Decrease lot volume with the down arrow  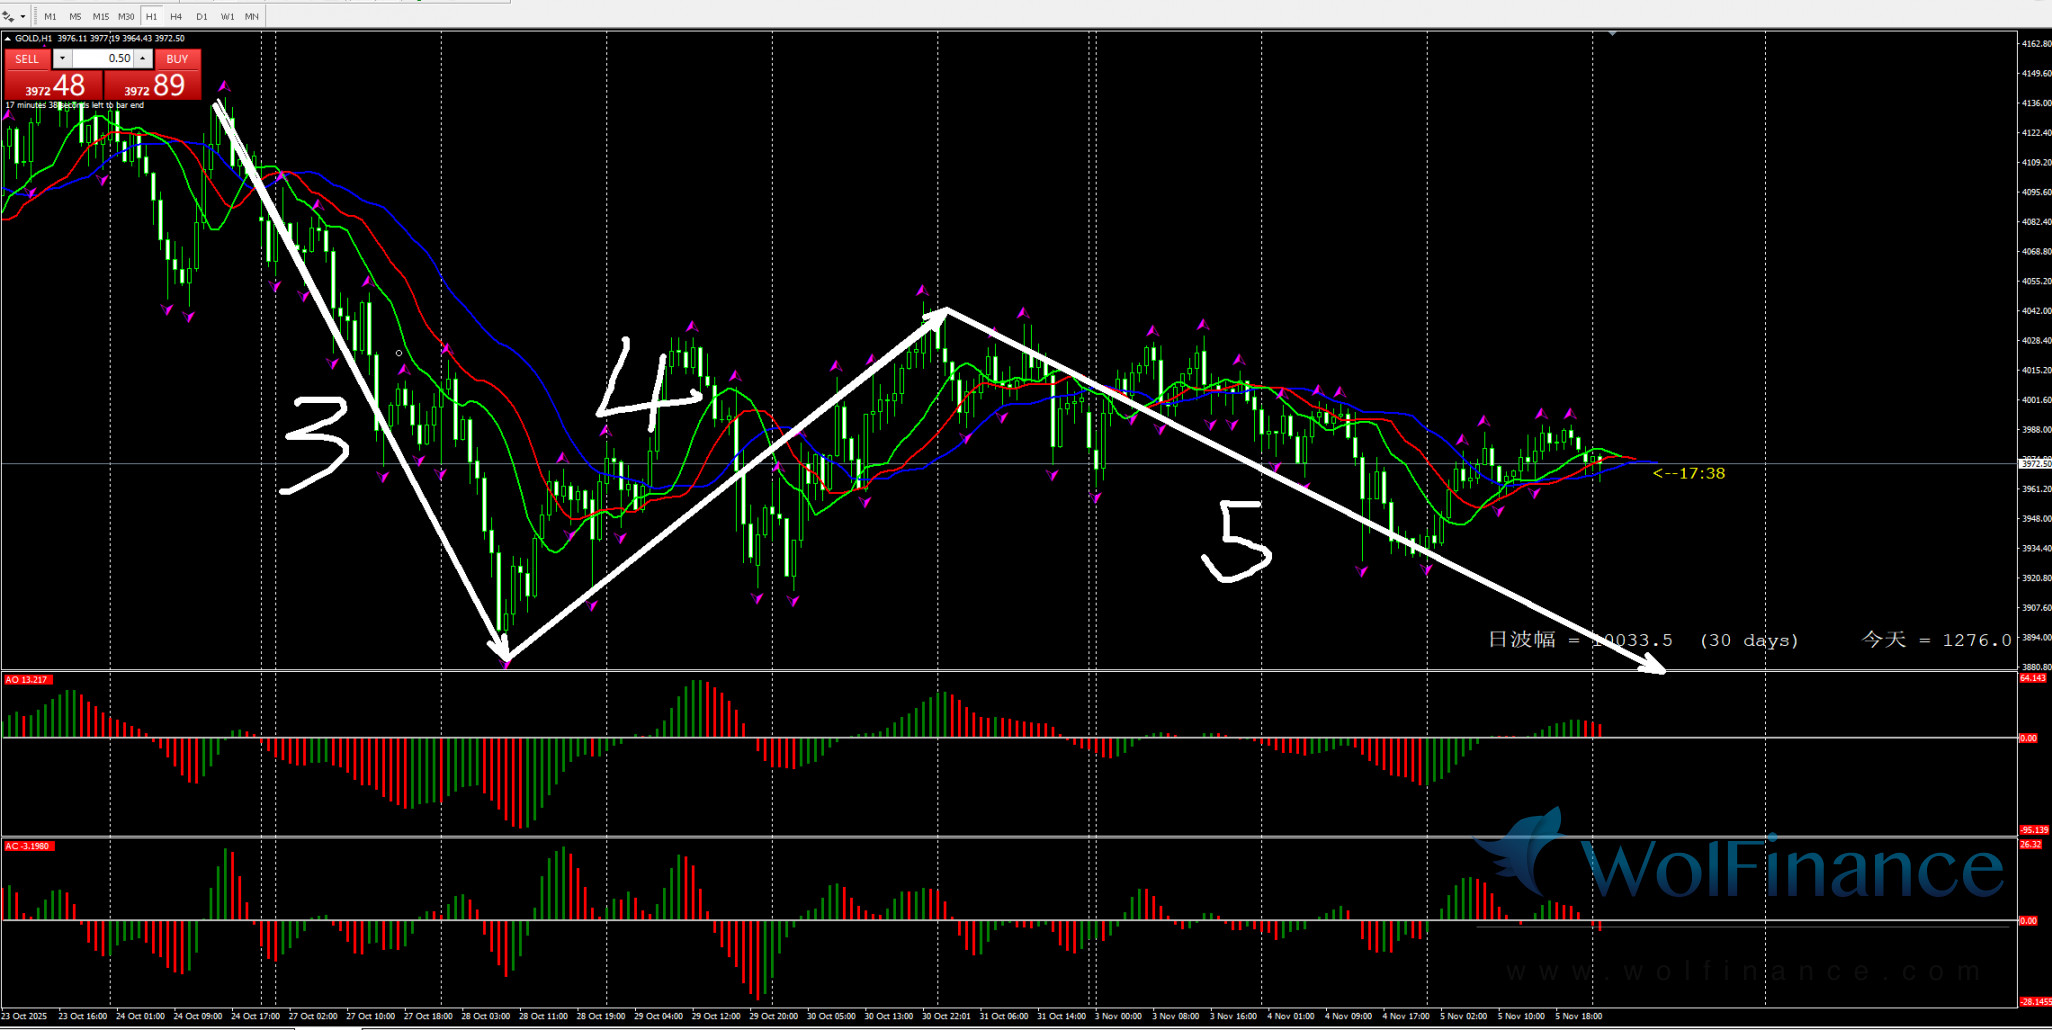(x=62, y=59)
